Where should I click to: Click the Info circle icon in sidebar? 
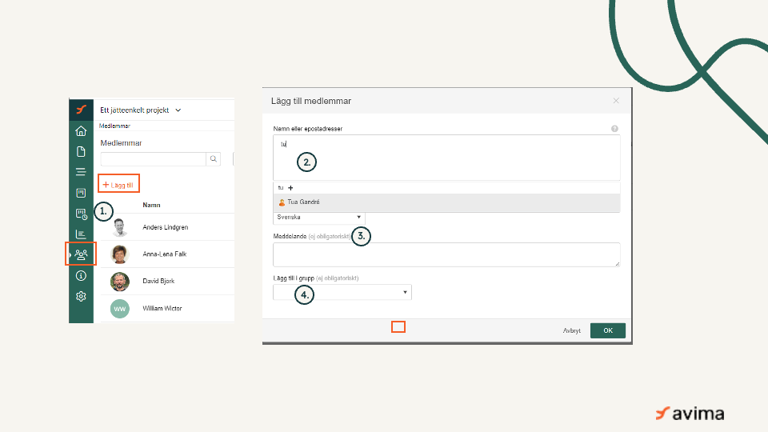pos(81,275)
